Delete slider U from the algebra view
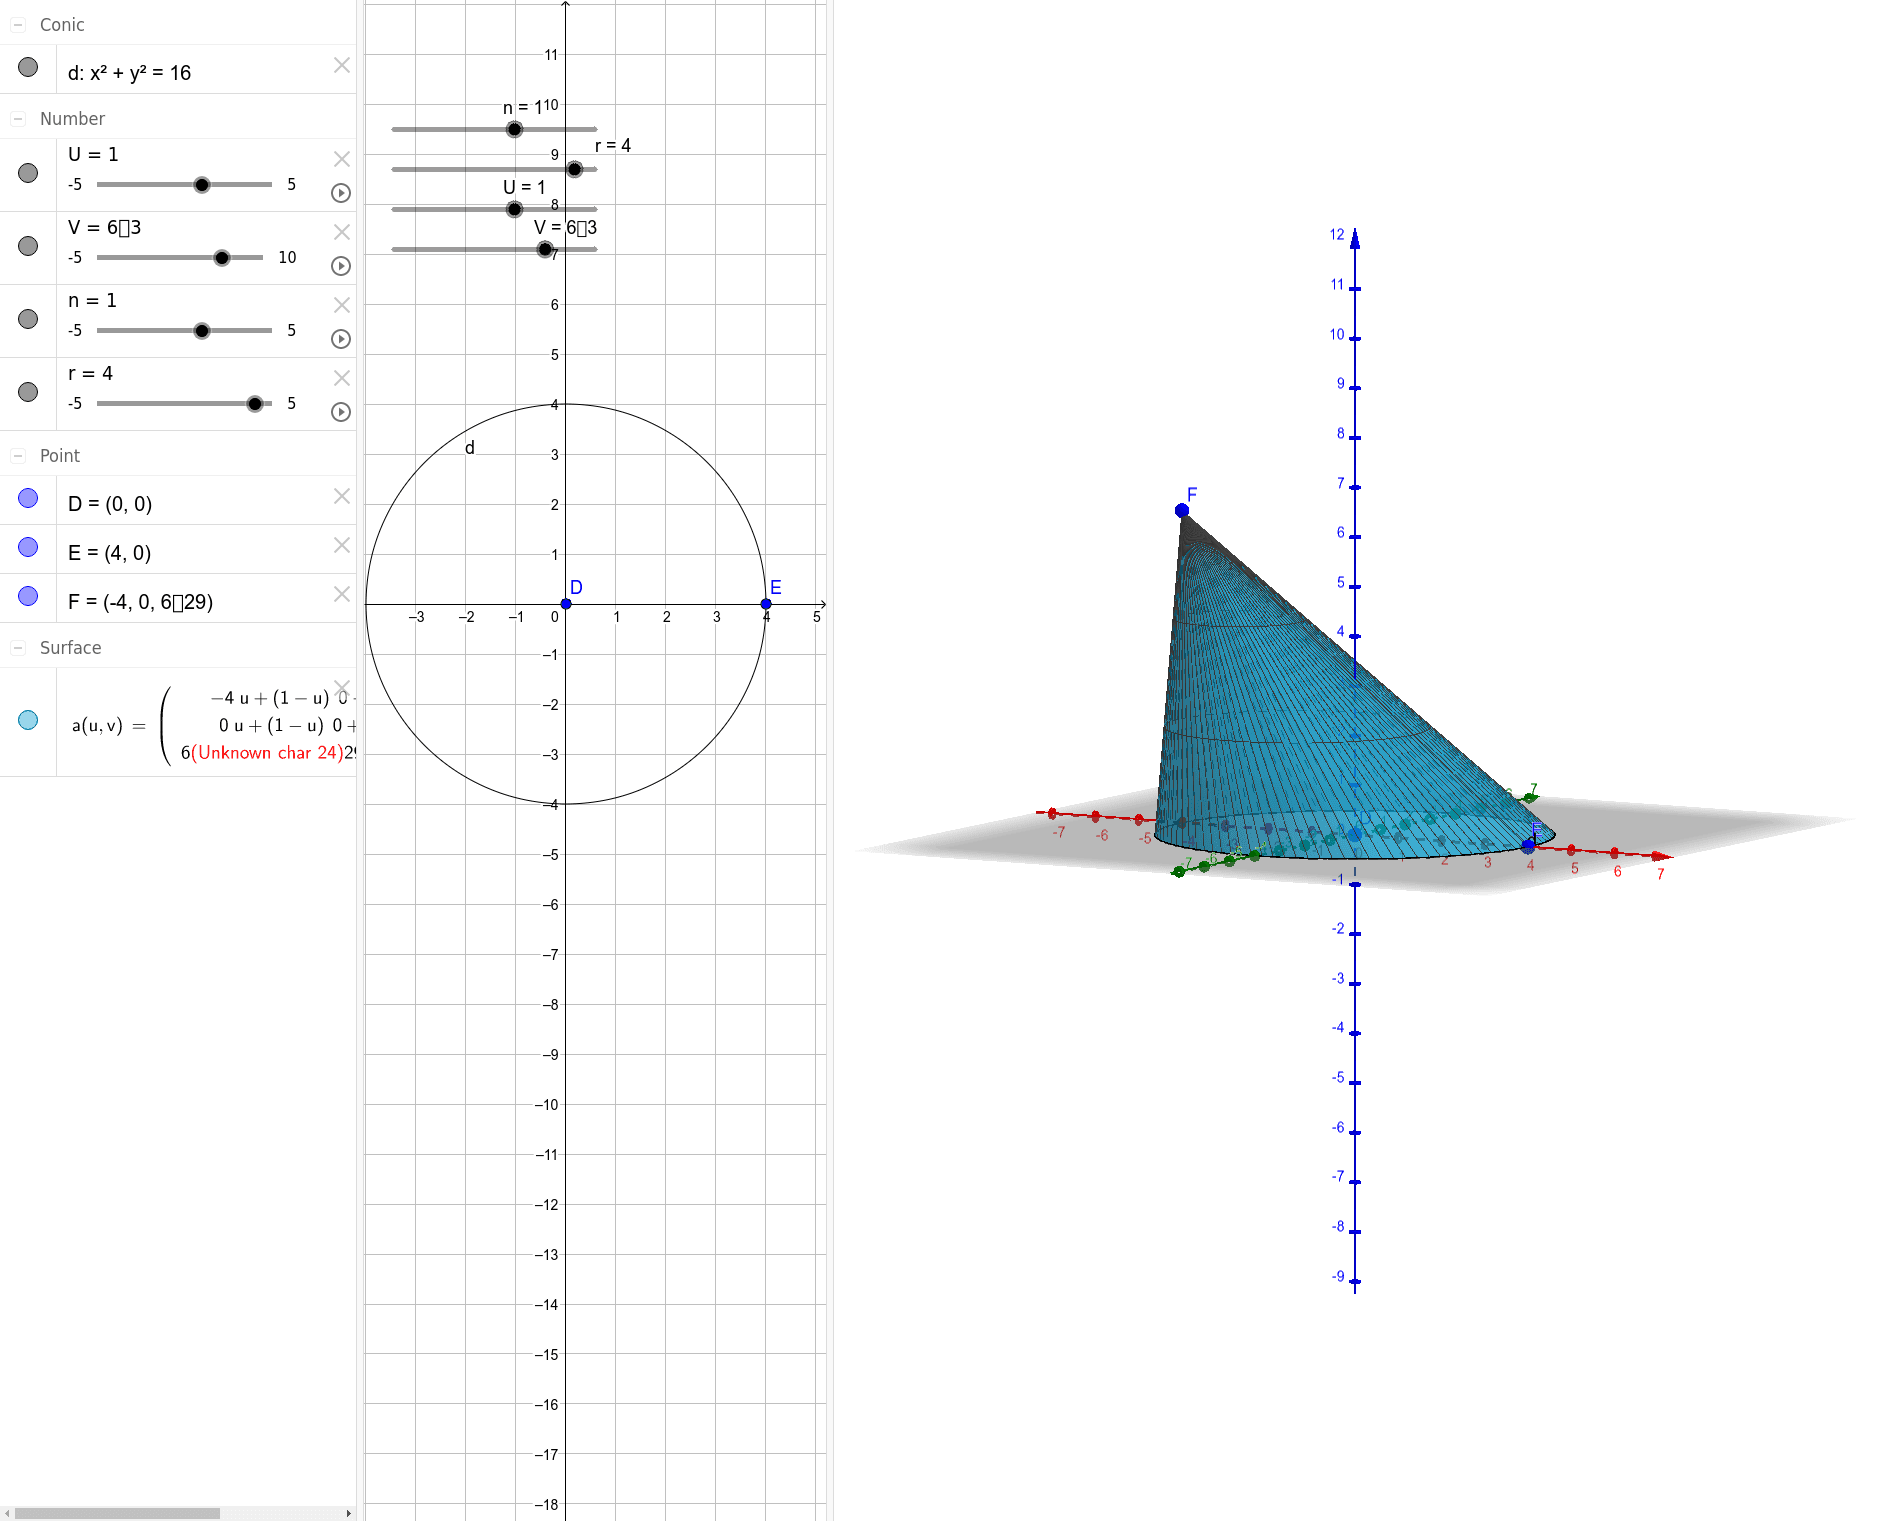The image size is (1878, 1523). coord(342,158)
